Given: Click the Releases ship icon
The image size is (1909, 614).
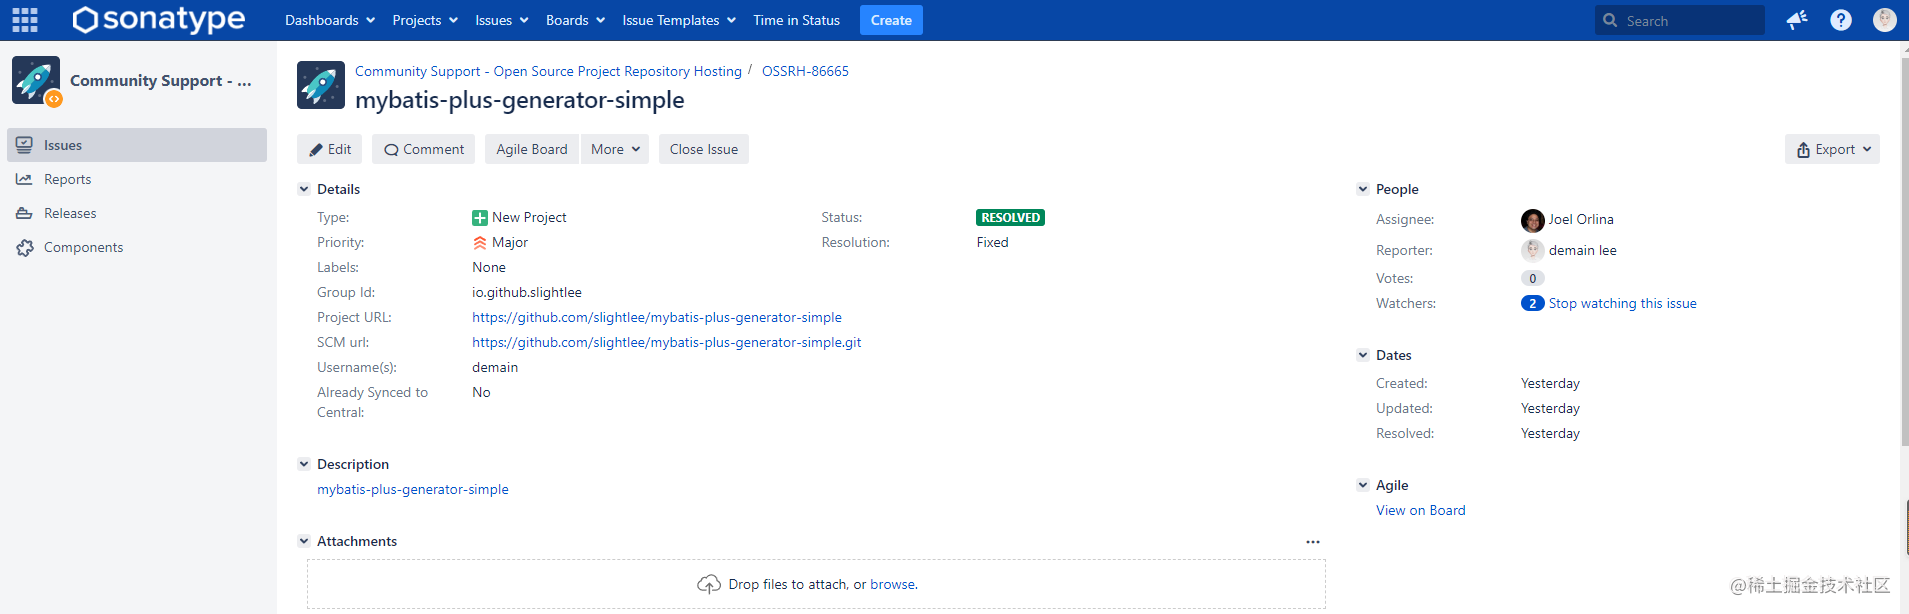Looking at the screenshot, I should point(25,213).
